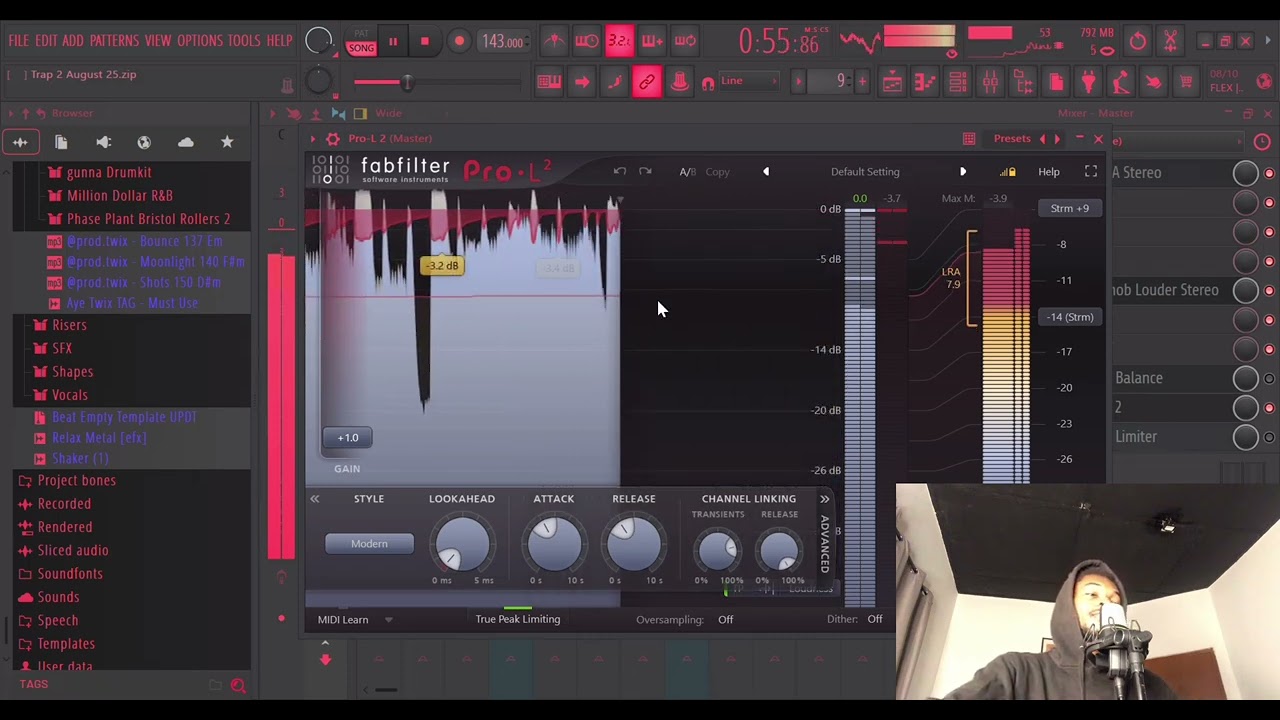Screen dimensions: 1280x720
Task: Change Oversampling Off setting
Action: (725, 620)
